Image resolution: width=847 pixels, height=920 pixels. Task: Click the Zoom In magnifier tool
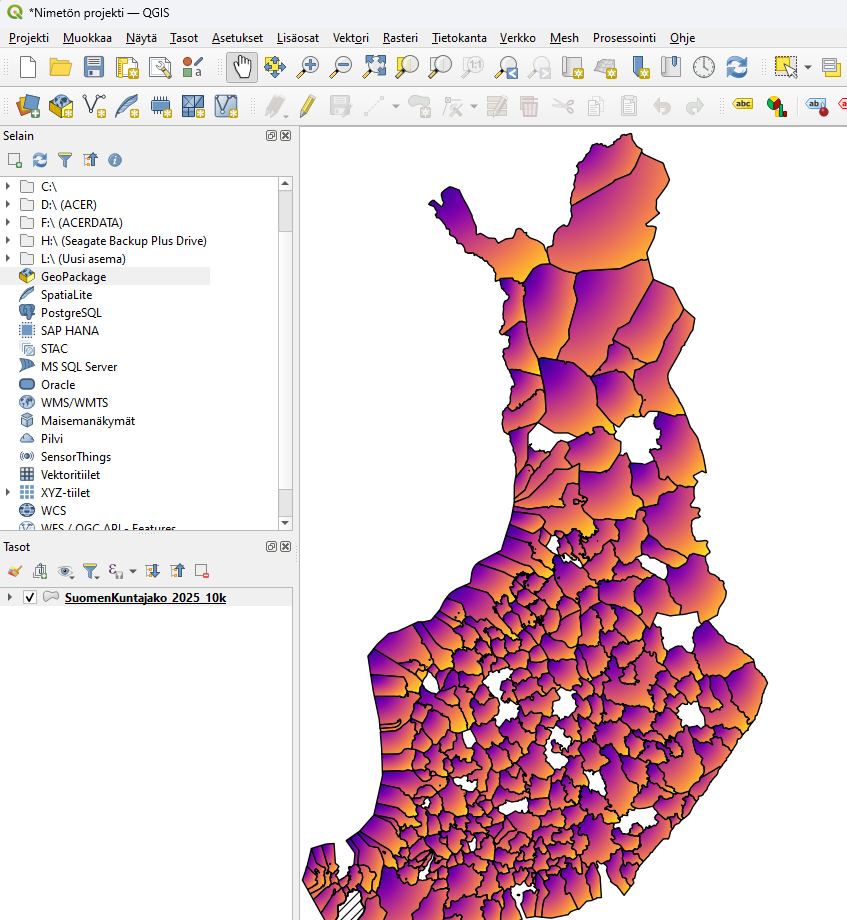308,67
